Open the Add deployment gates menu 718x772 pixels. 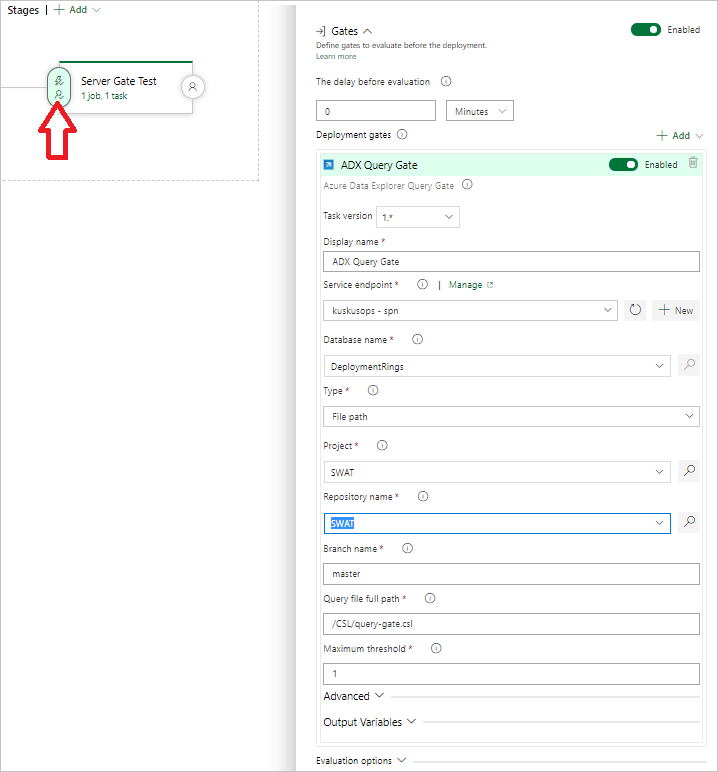tap(679, 135)
